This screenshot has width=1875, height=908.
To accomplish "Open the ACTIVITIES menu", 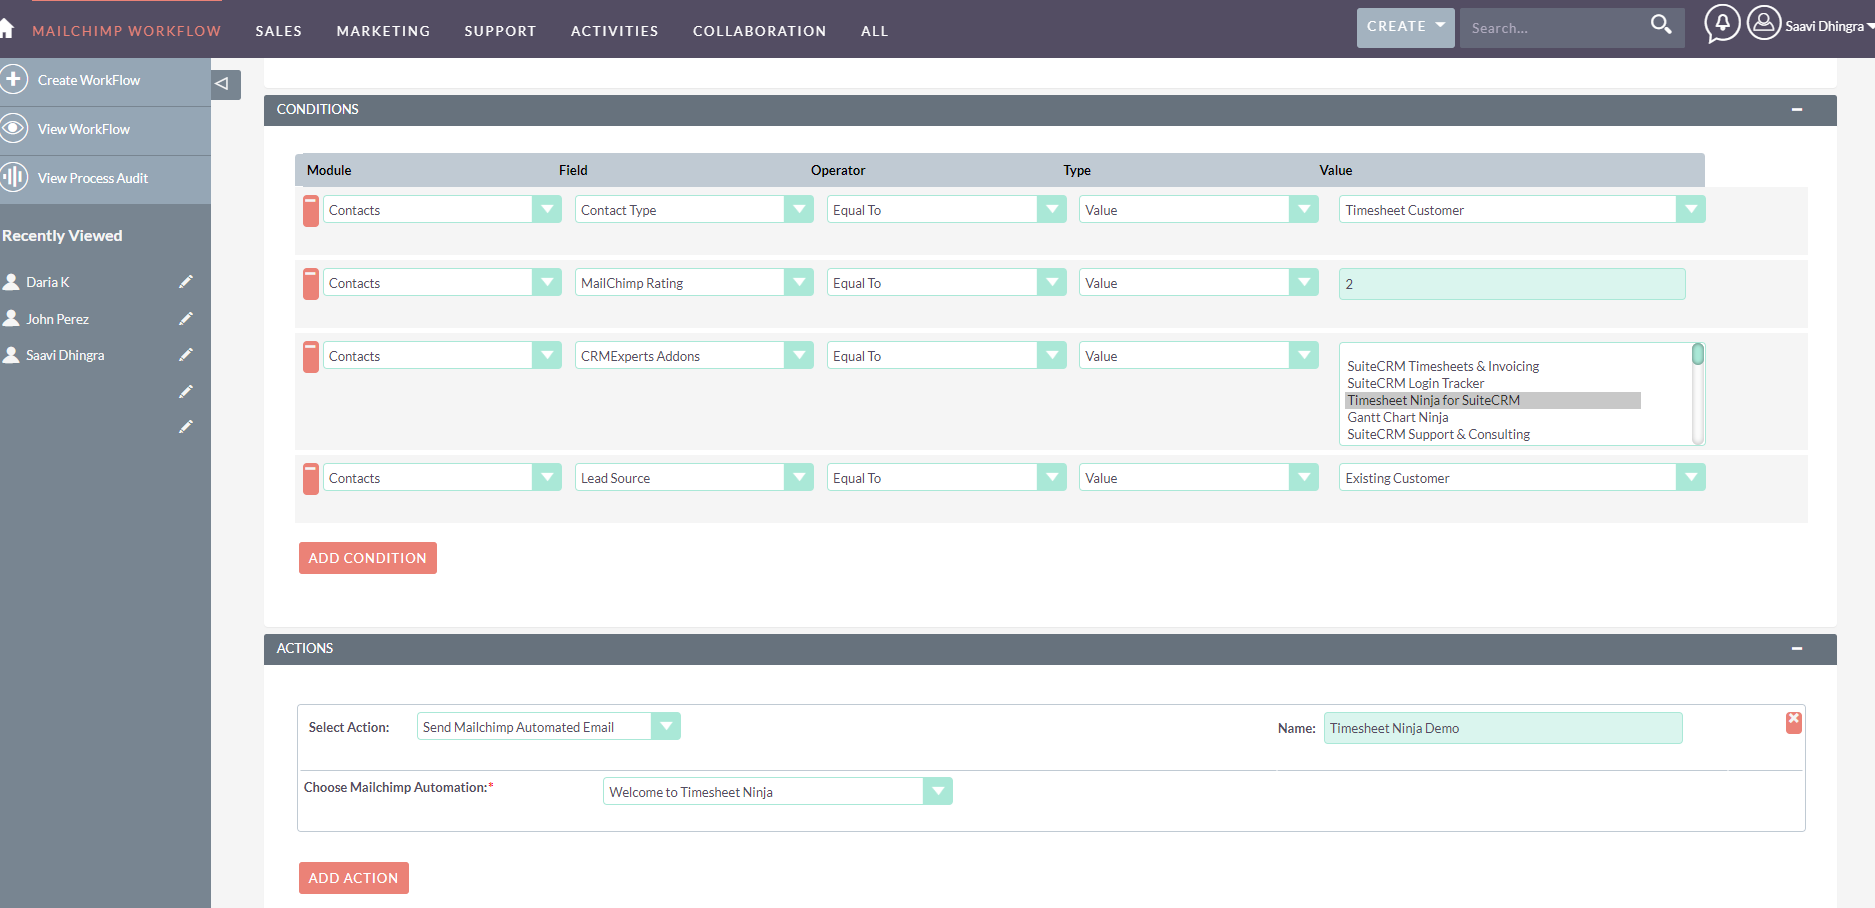I will coord(614,31).
